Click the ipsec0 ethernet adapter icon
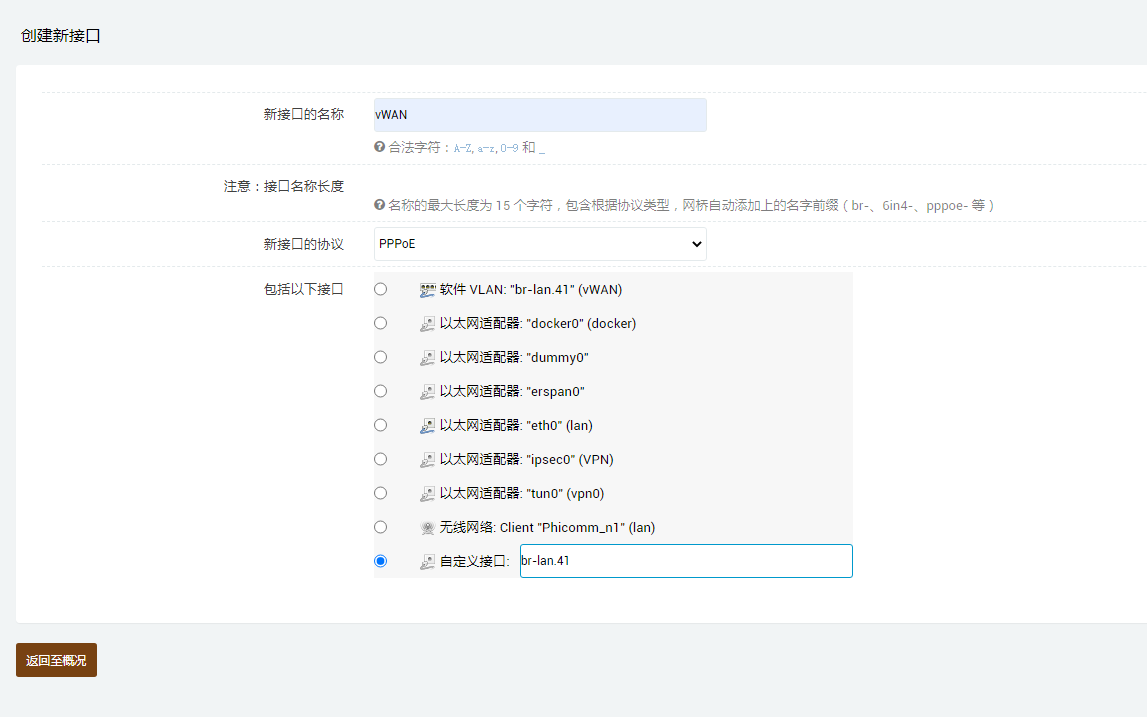This screenshot has height=717, width=1147. pos(427,460)
